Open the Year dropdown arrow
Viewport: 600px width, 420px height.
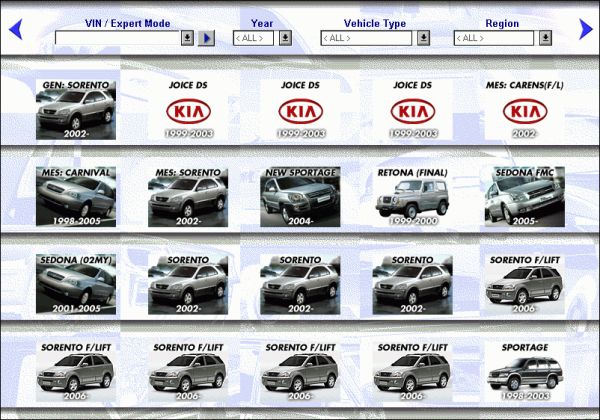[x=285, y=38]
